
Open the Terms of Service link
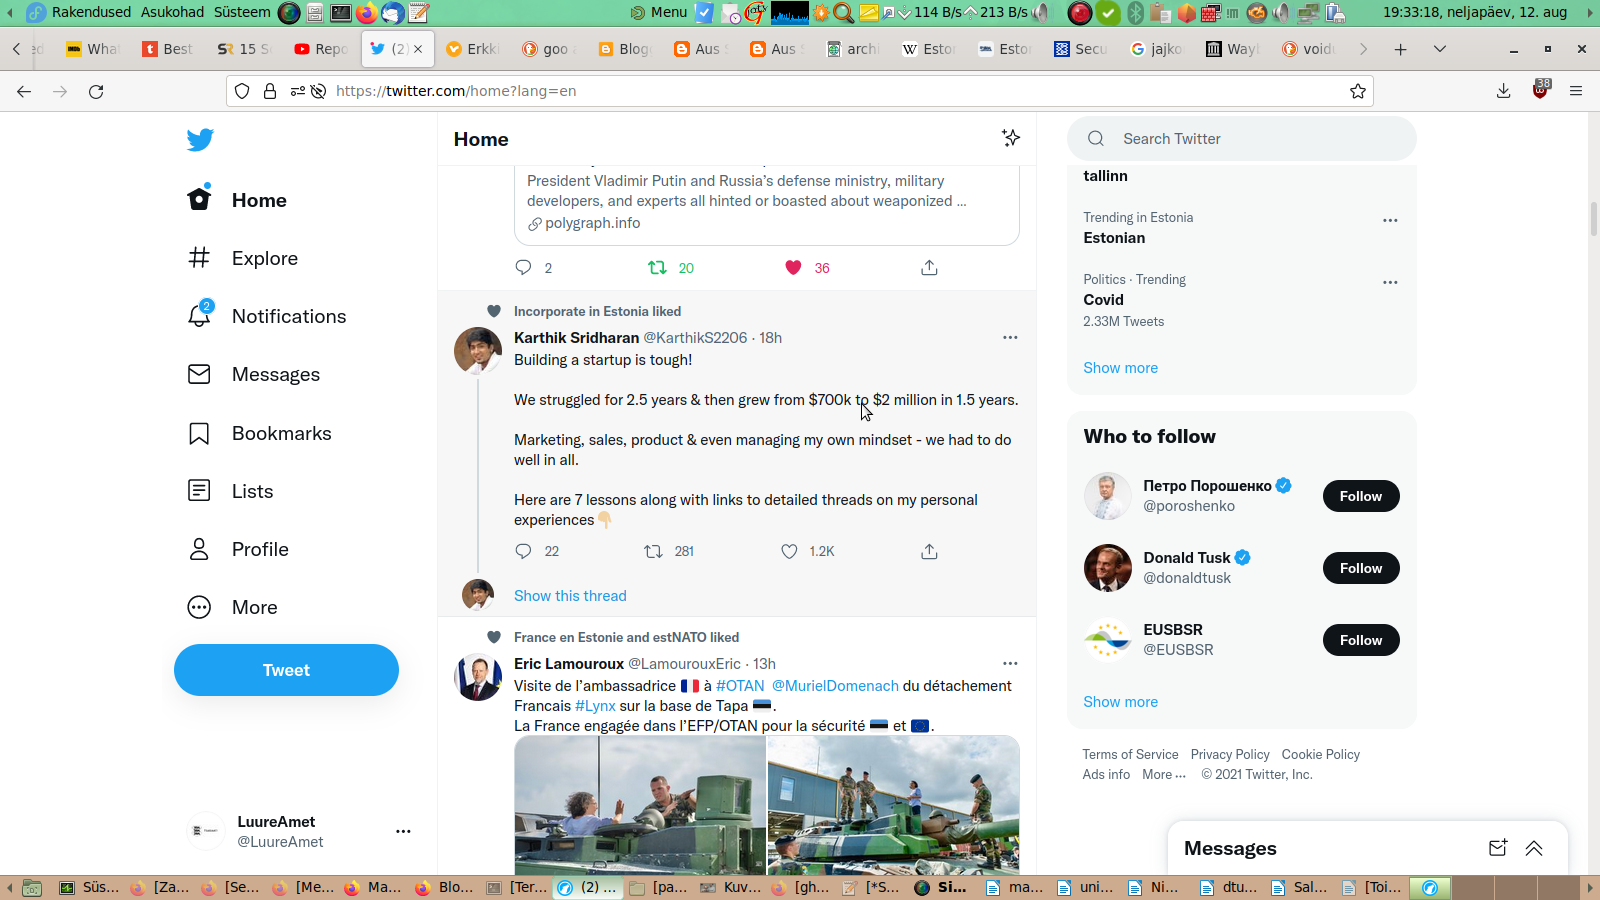1130,754
